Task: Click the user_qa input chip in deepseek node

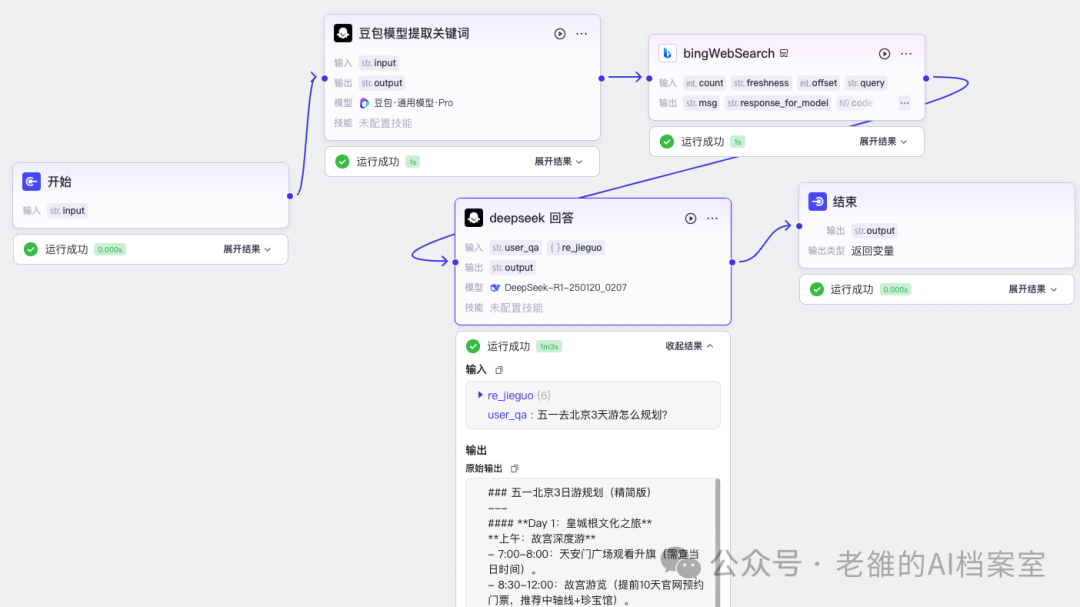Action: pos(516,247)
